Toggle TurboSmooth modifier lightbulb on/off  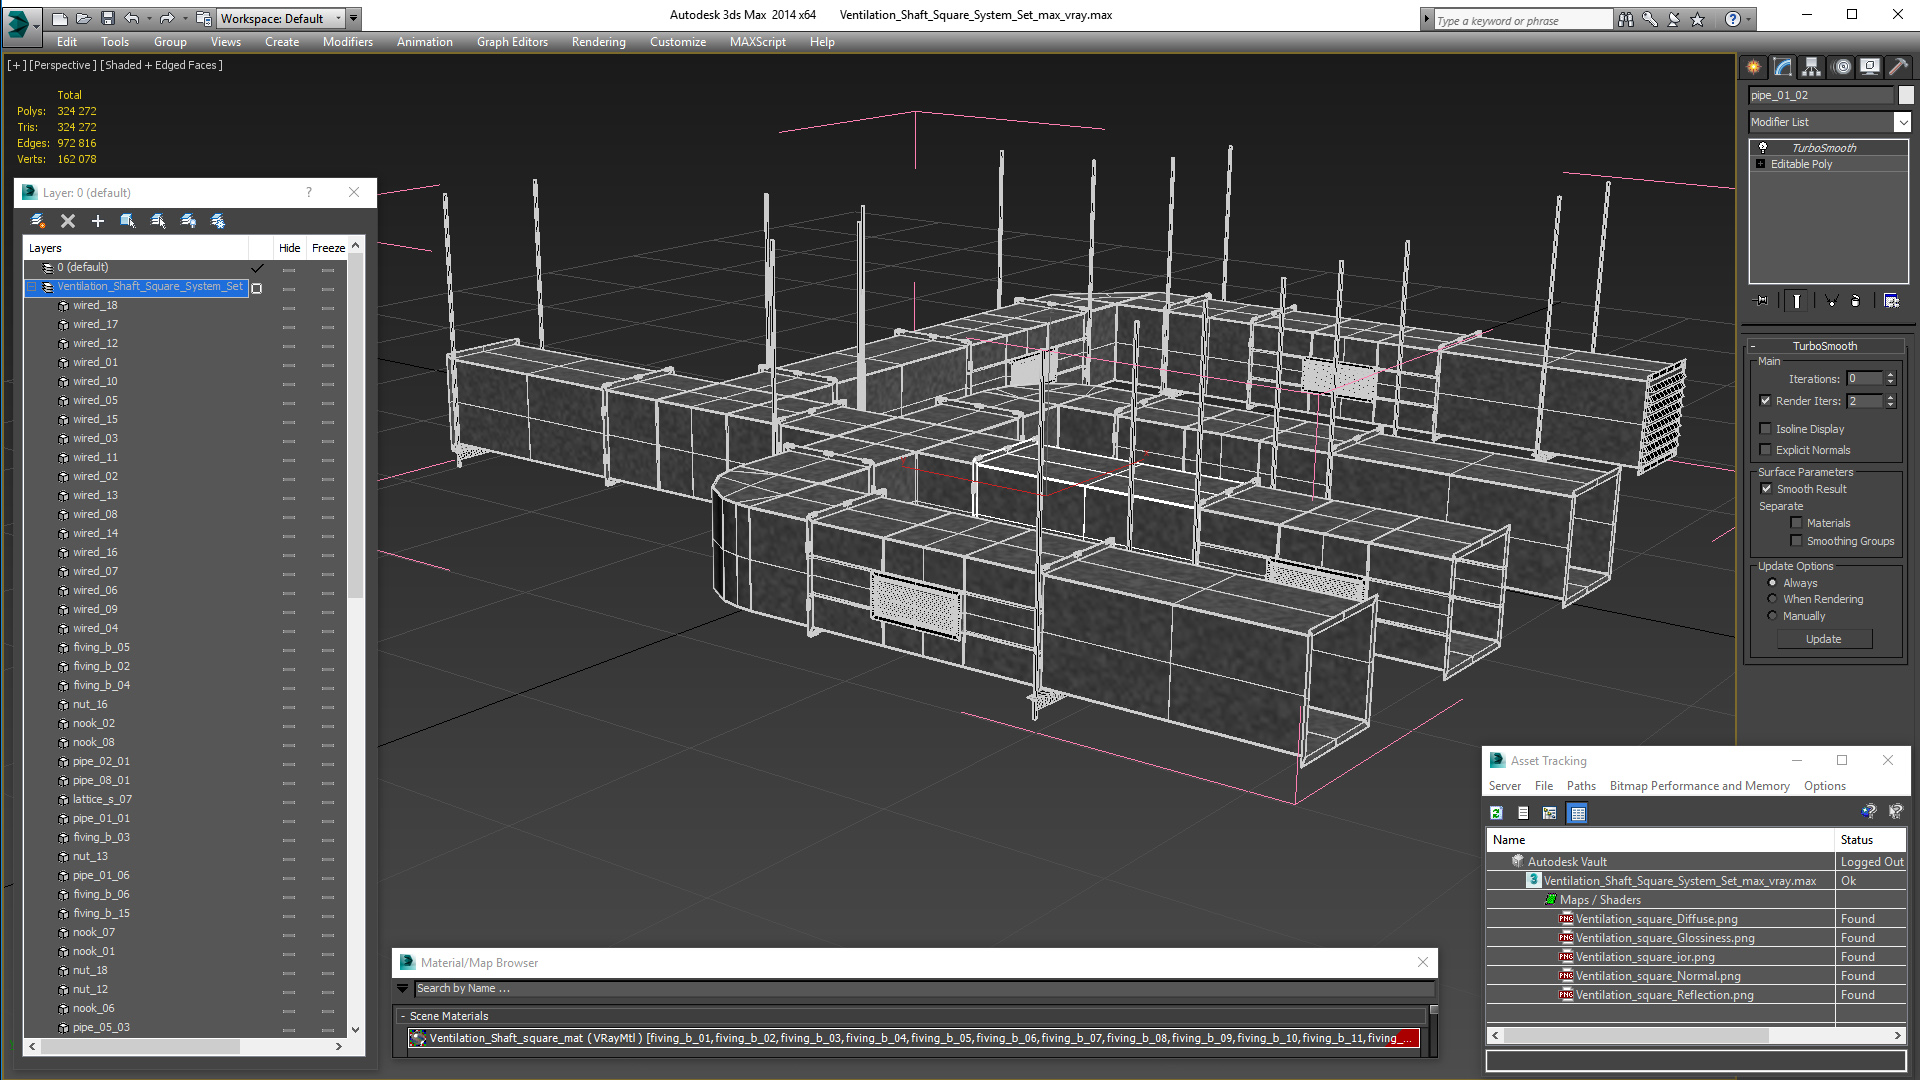(x=1763, y=147)
